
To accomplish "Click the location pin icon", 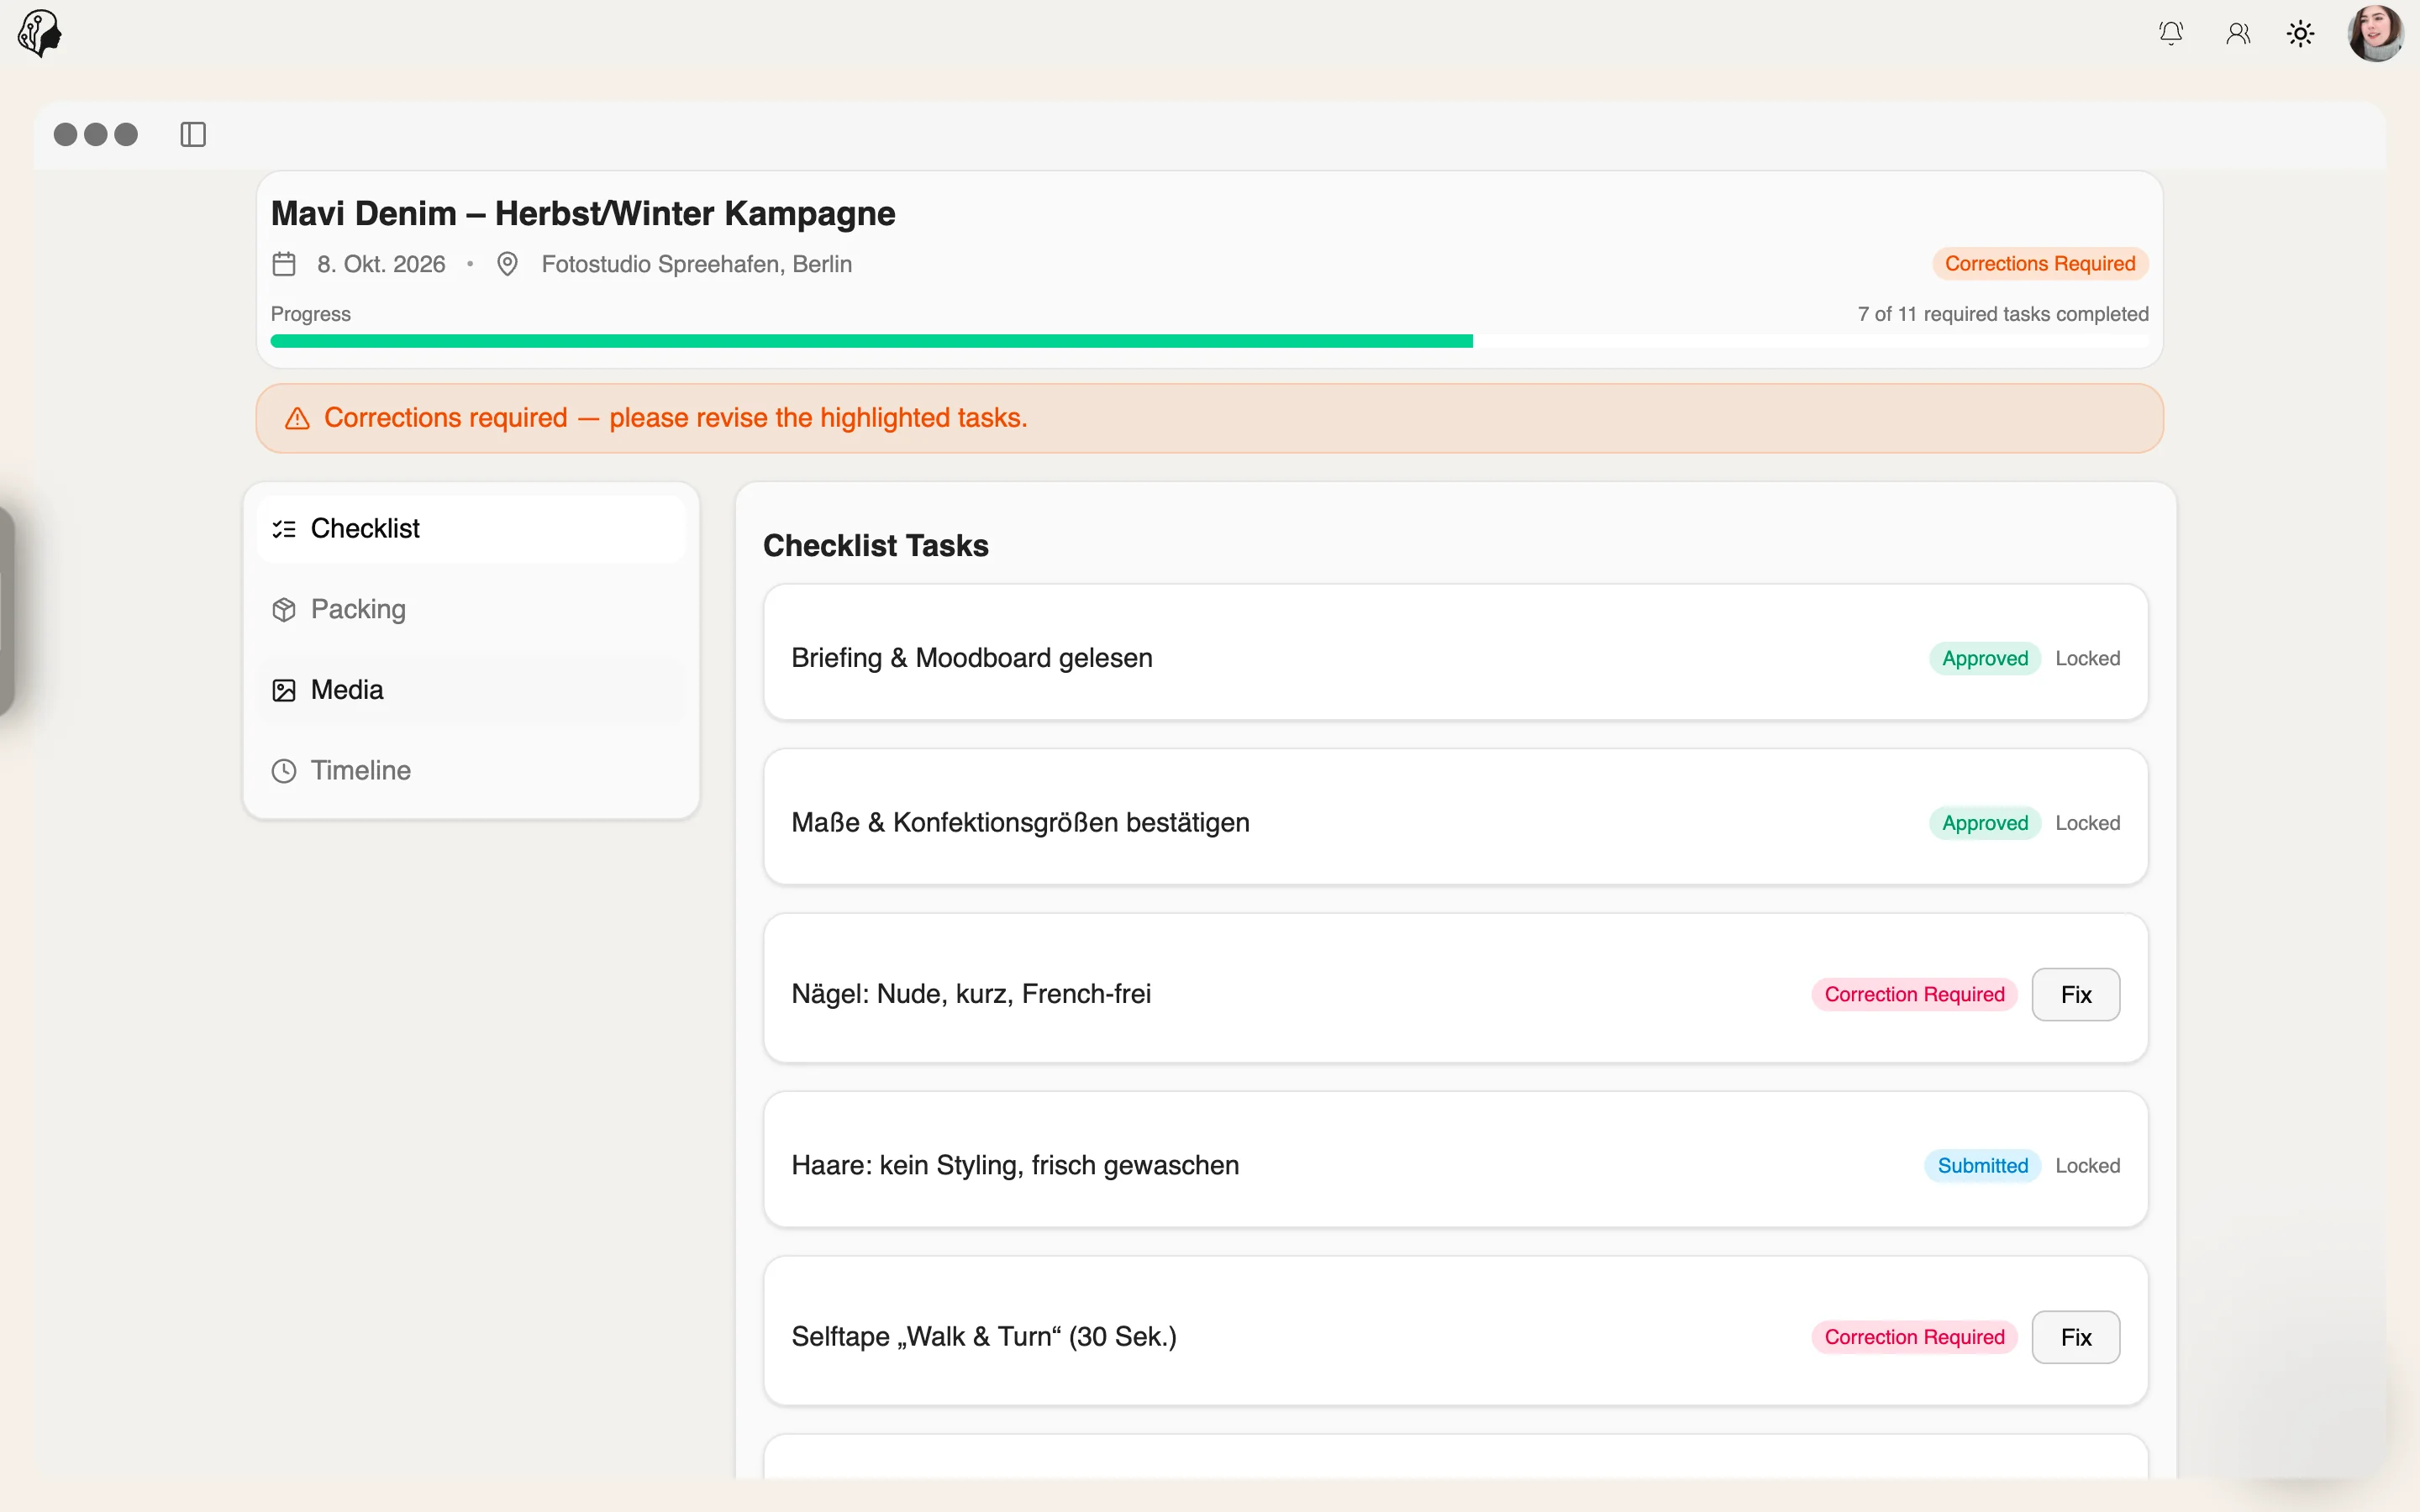I will point(507,264).
